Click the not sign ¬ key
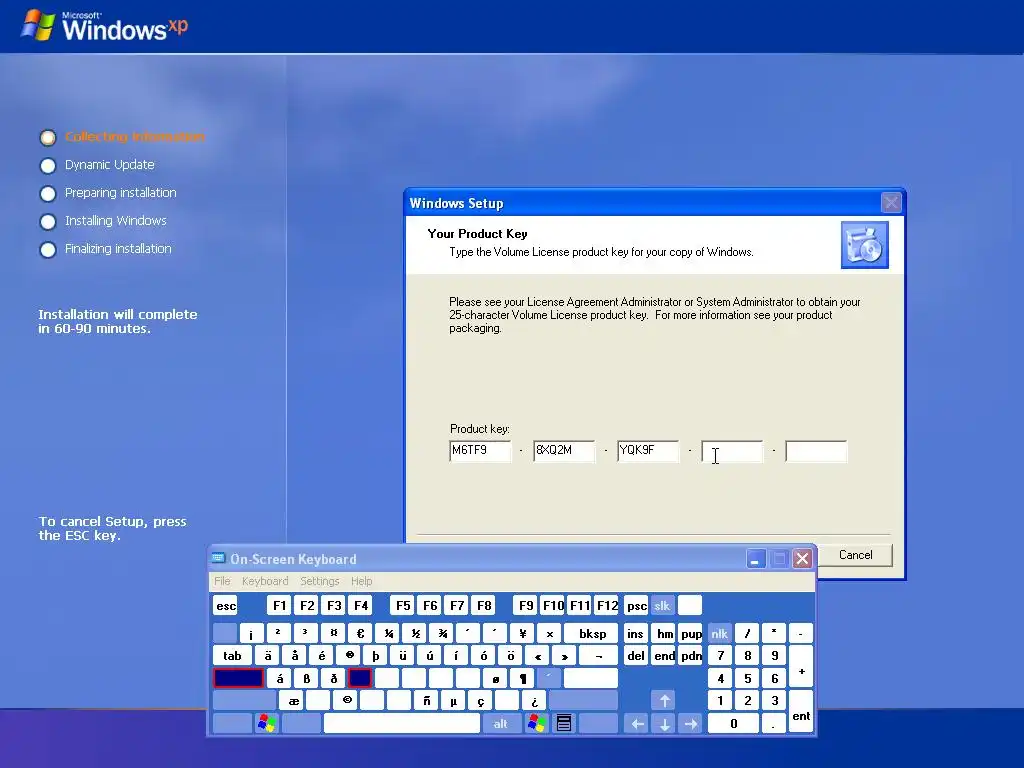This screenshot has height=768, width=1024. [x=598, y=656]
